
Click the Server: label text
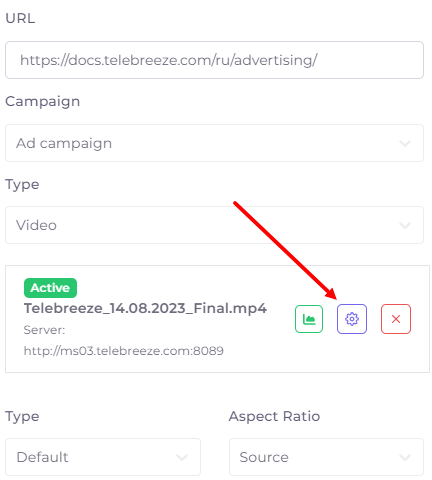pyautogui.click(x=44, y=330)
